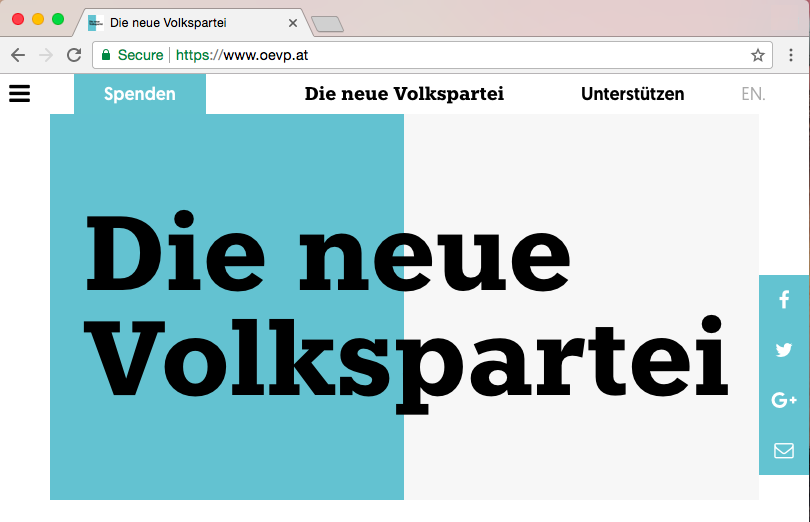Click the tab's favicon

coord(96,23)
